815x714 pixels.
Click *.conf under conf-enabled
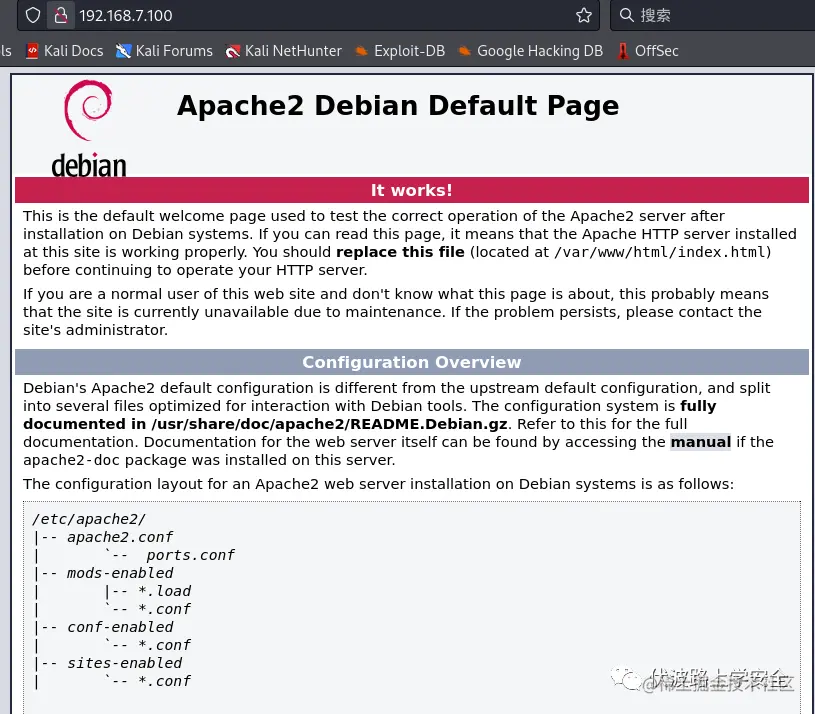point(165,645)
